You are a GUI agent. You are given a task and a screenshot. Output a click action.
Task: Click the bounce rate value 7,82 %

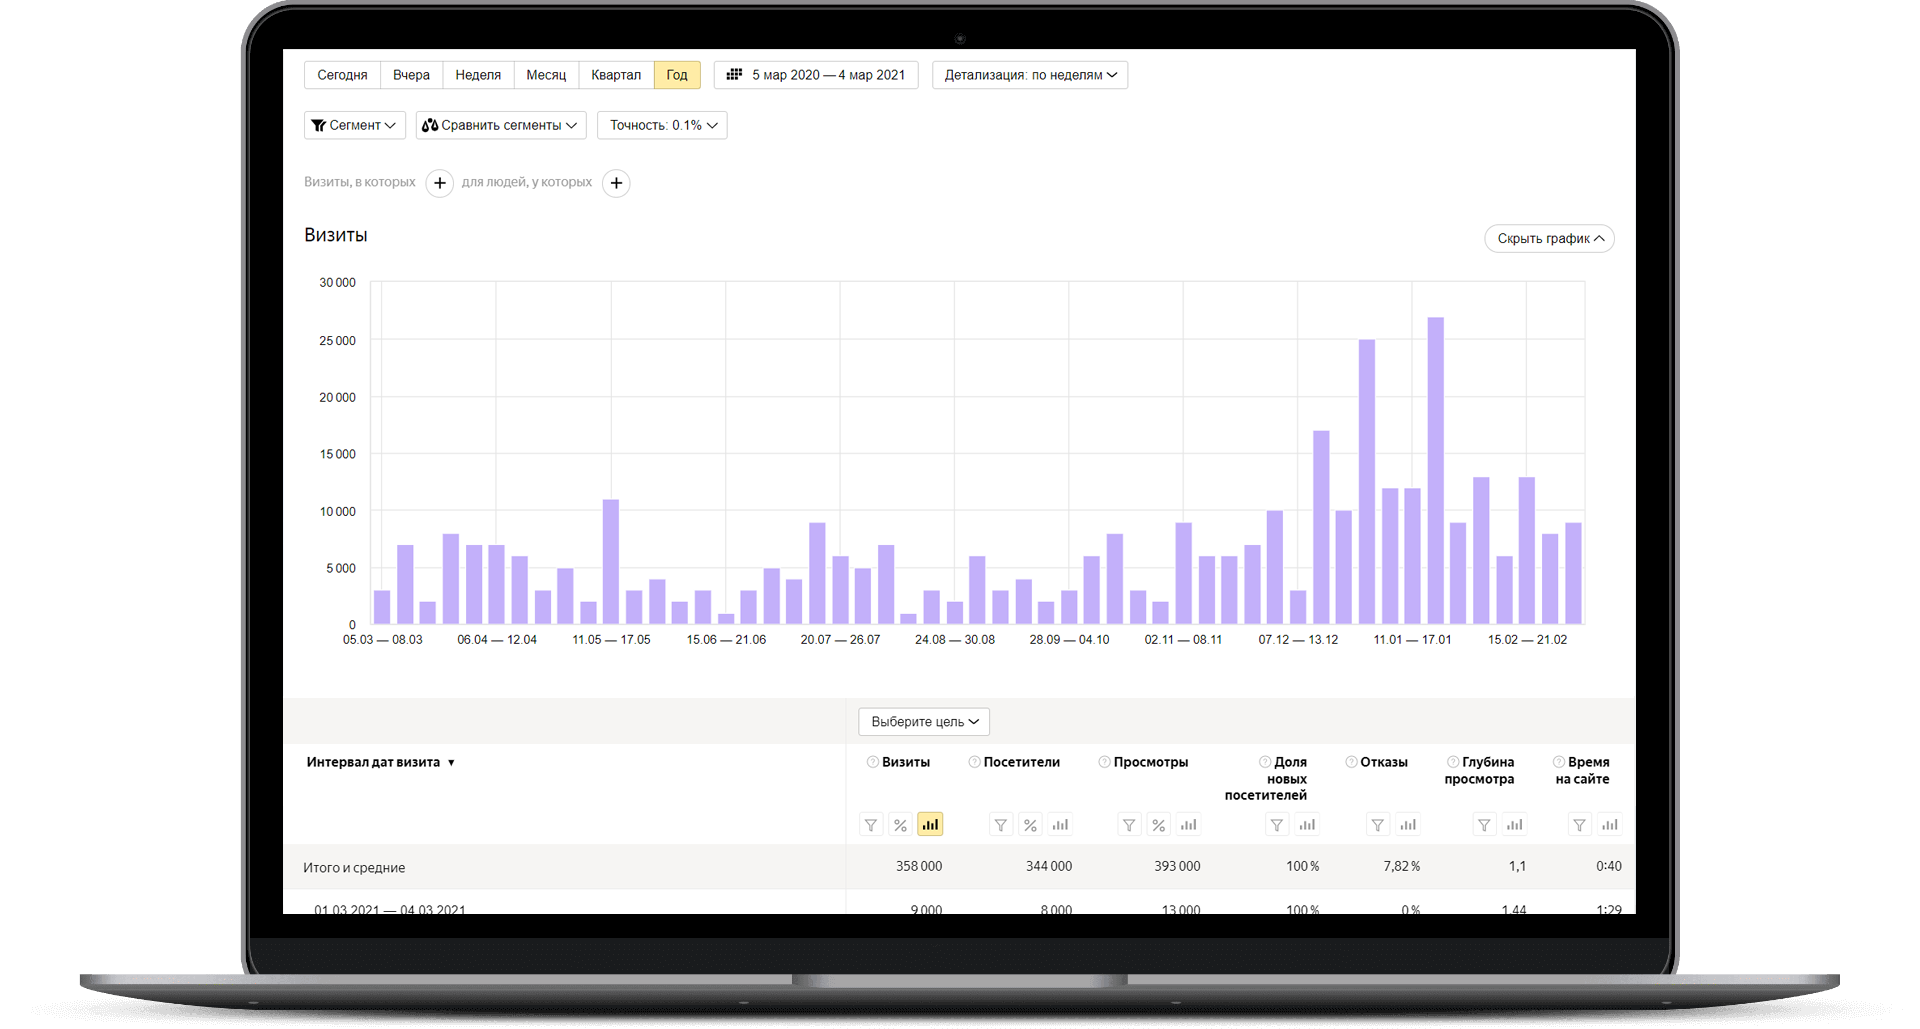(x=1401, y=866)
